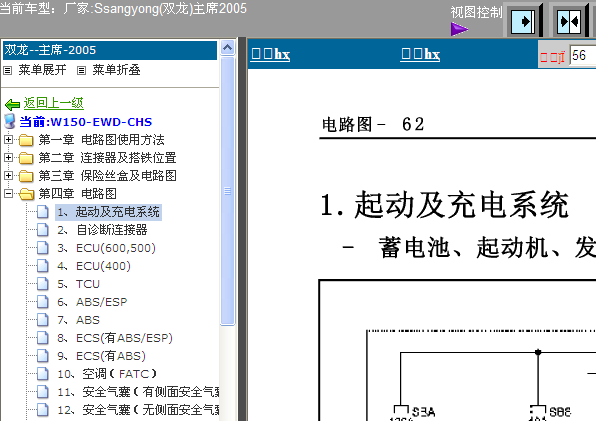Click page icon beside ECS(有ABS/ESP)
This screenshot has height=421, width=596.
pyautogui.click(x=43, y=337)
